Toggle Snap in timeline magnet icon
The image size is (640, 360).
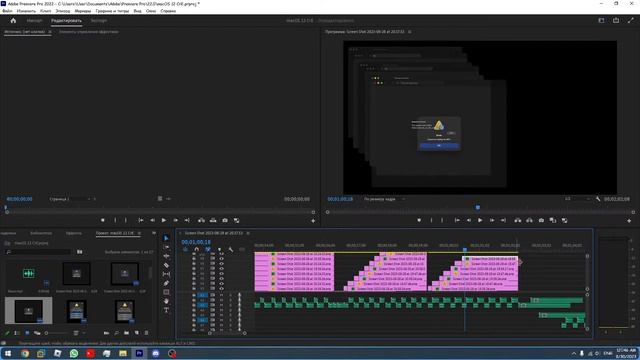point(197,249)
